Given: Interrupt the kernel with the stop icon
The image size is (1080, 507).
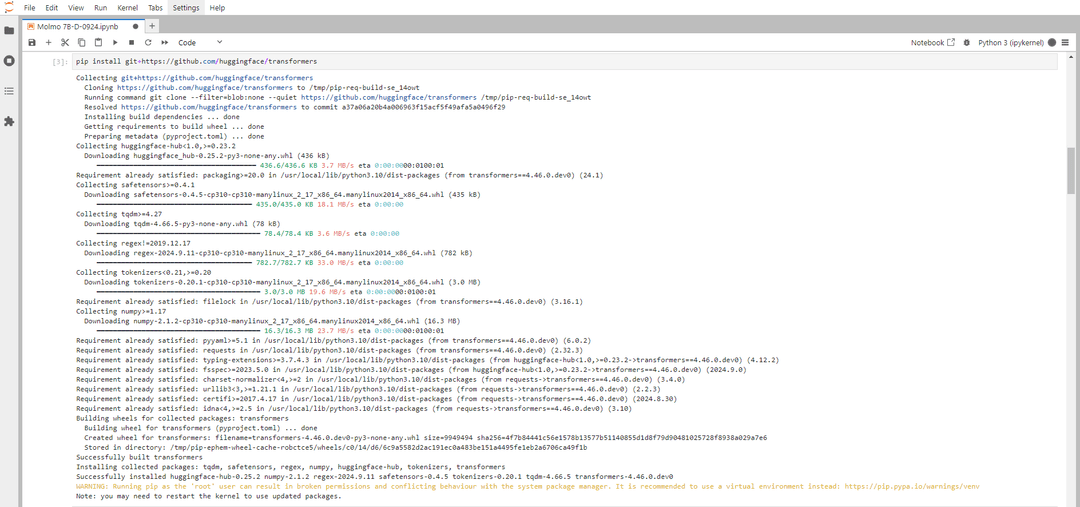Looking at the screenshot, I should click(132, 43).
